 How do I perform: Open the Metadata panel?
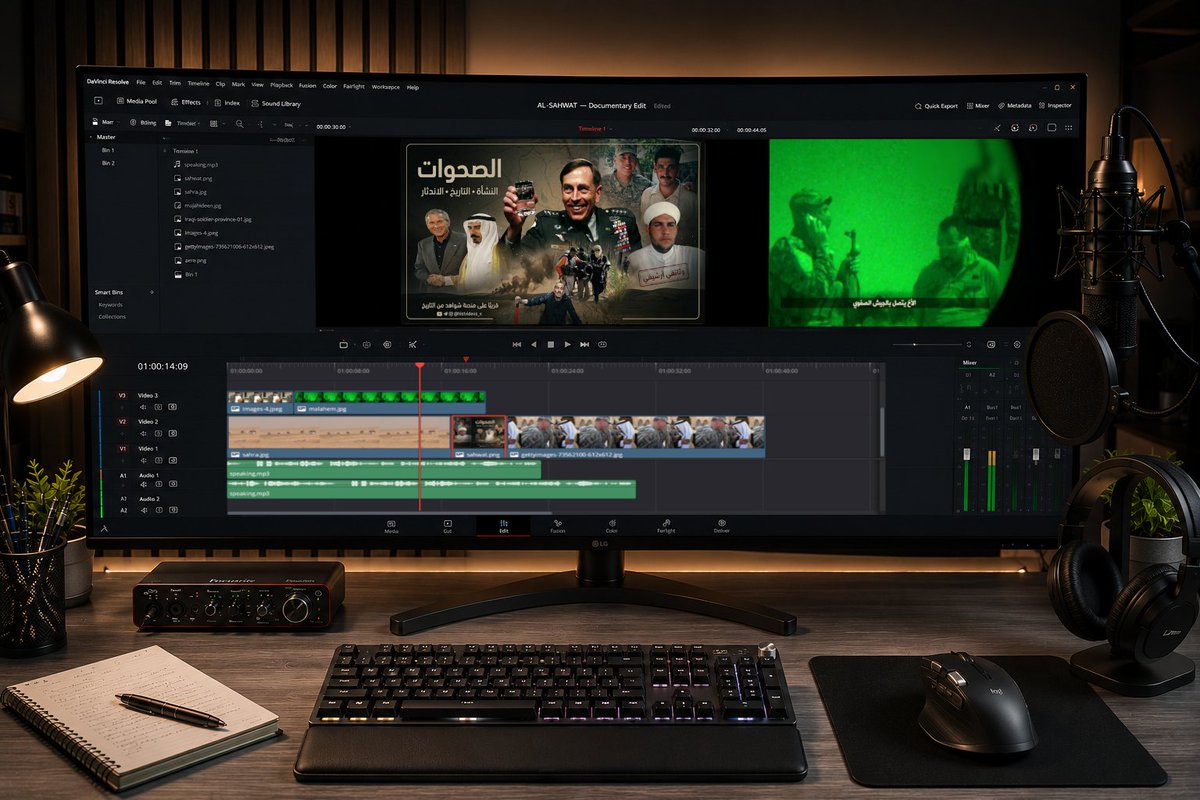tap(1014, 106)
